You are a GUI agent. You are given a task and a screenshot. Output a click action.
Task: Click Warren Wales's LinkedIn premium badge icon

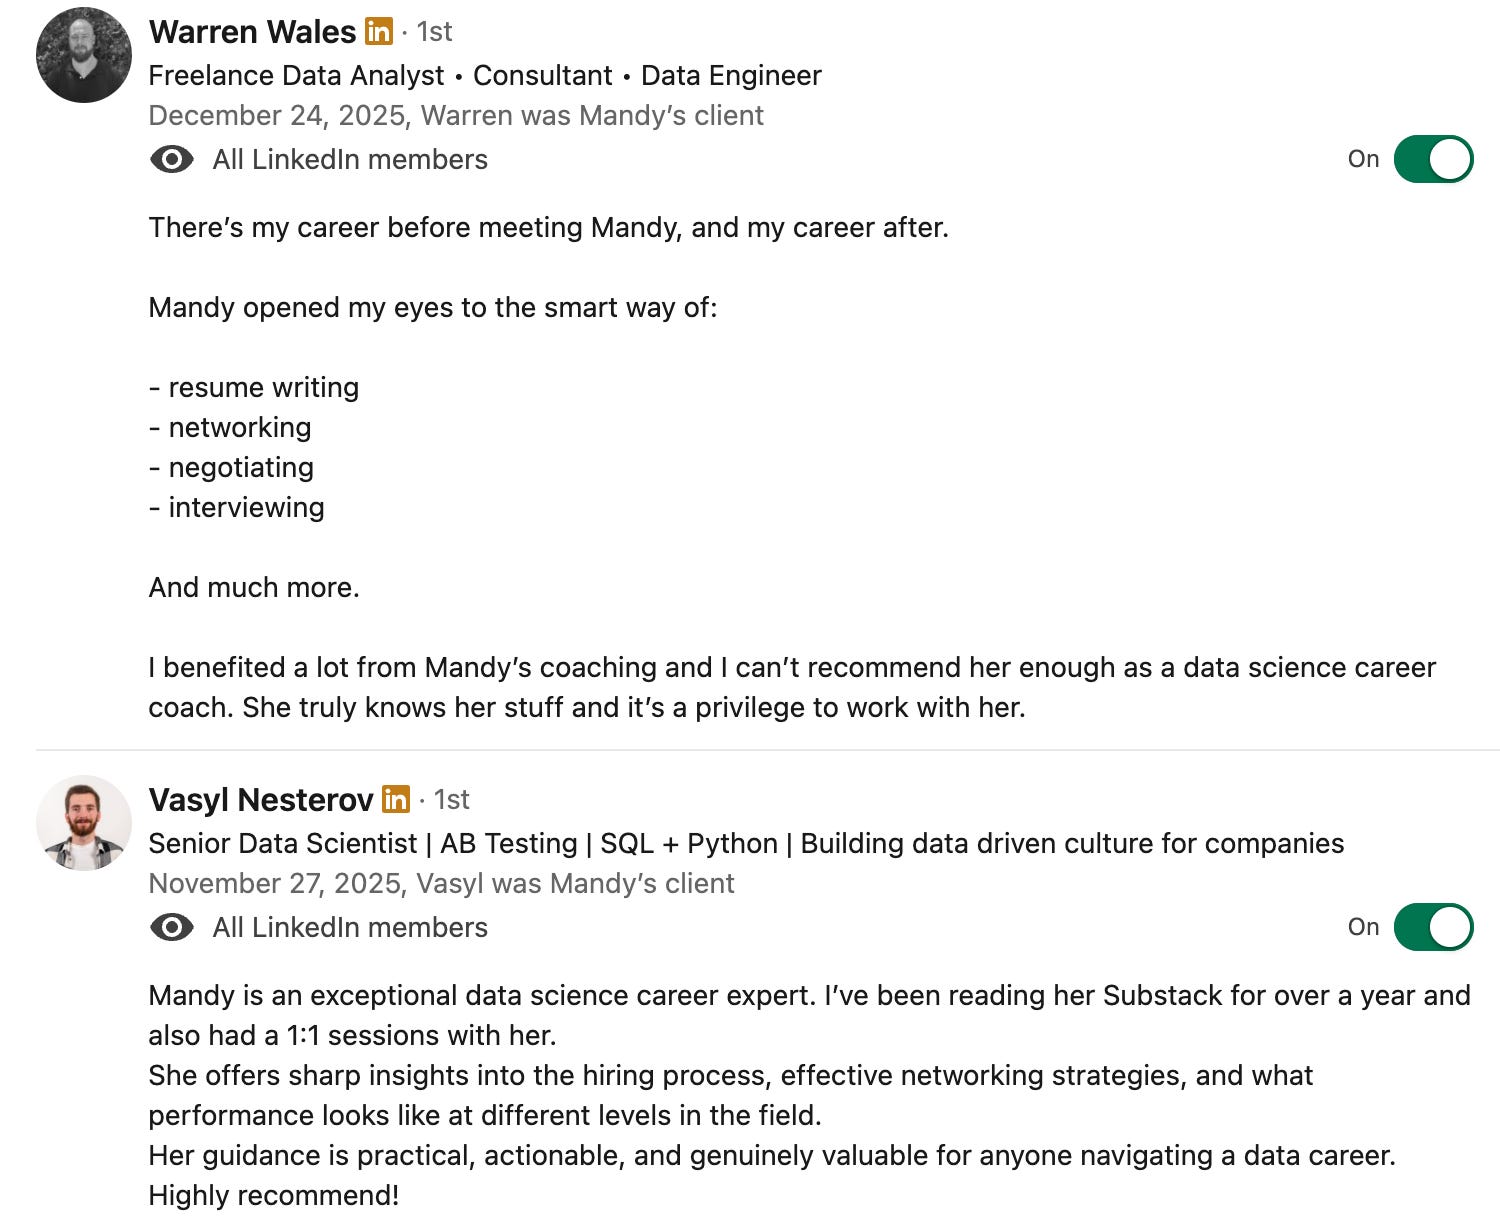tap(379, 32)
